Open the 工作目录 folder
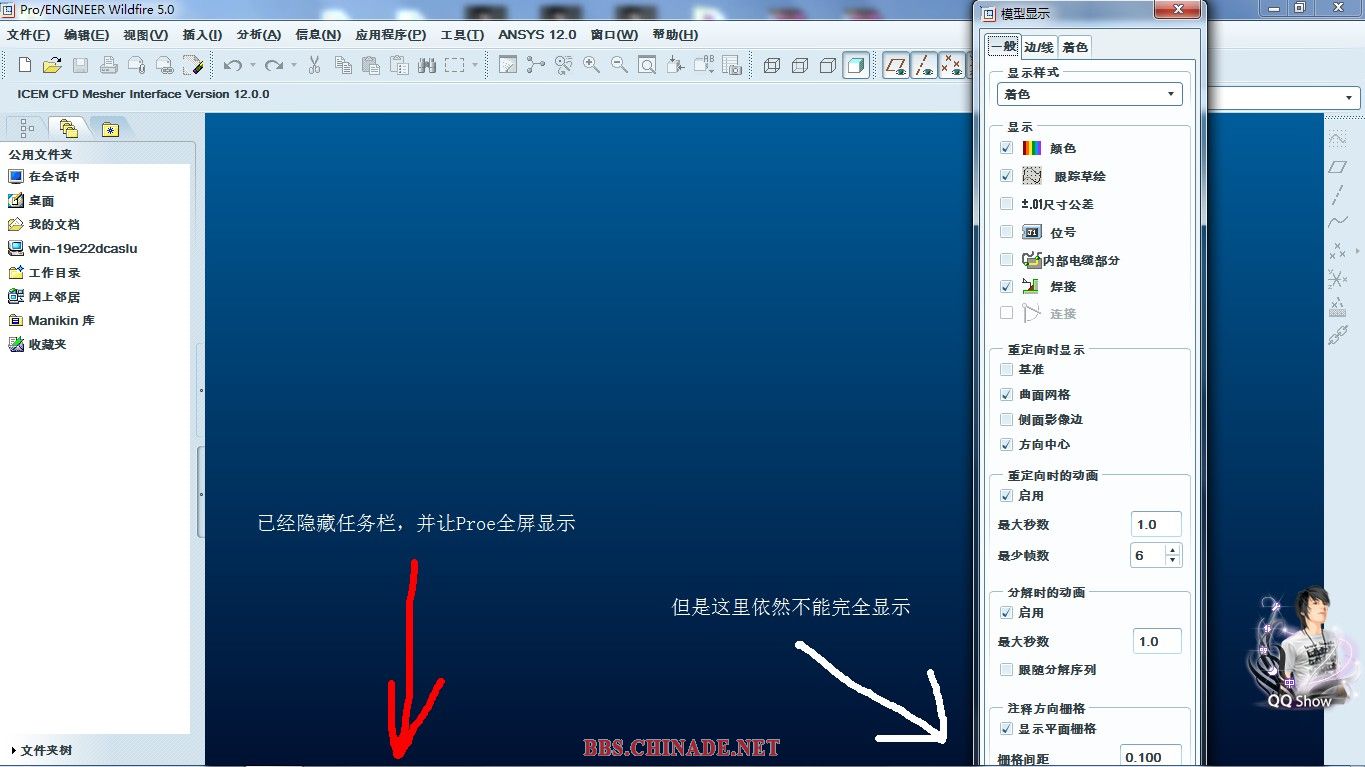The width and height of the screenshot is (1365, 767). click(x=54, y=272)
